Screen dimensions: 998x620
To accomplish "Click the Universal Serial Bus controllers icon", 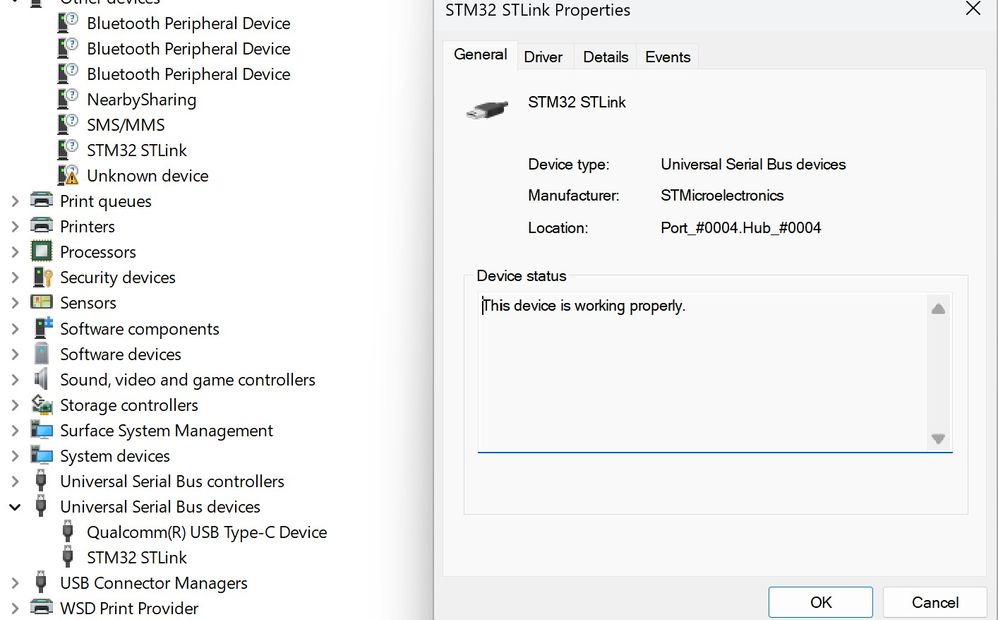I will [x=41, y=481].
